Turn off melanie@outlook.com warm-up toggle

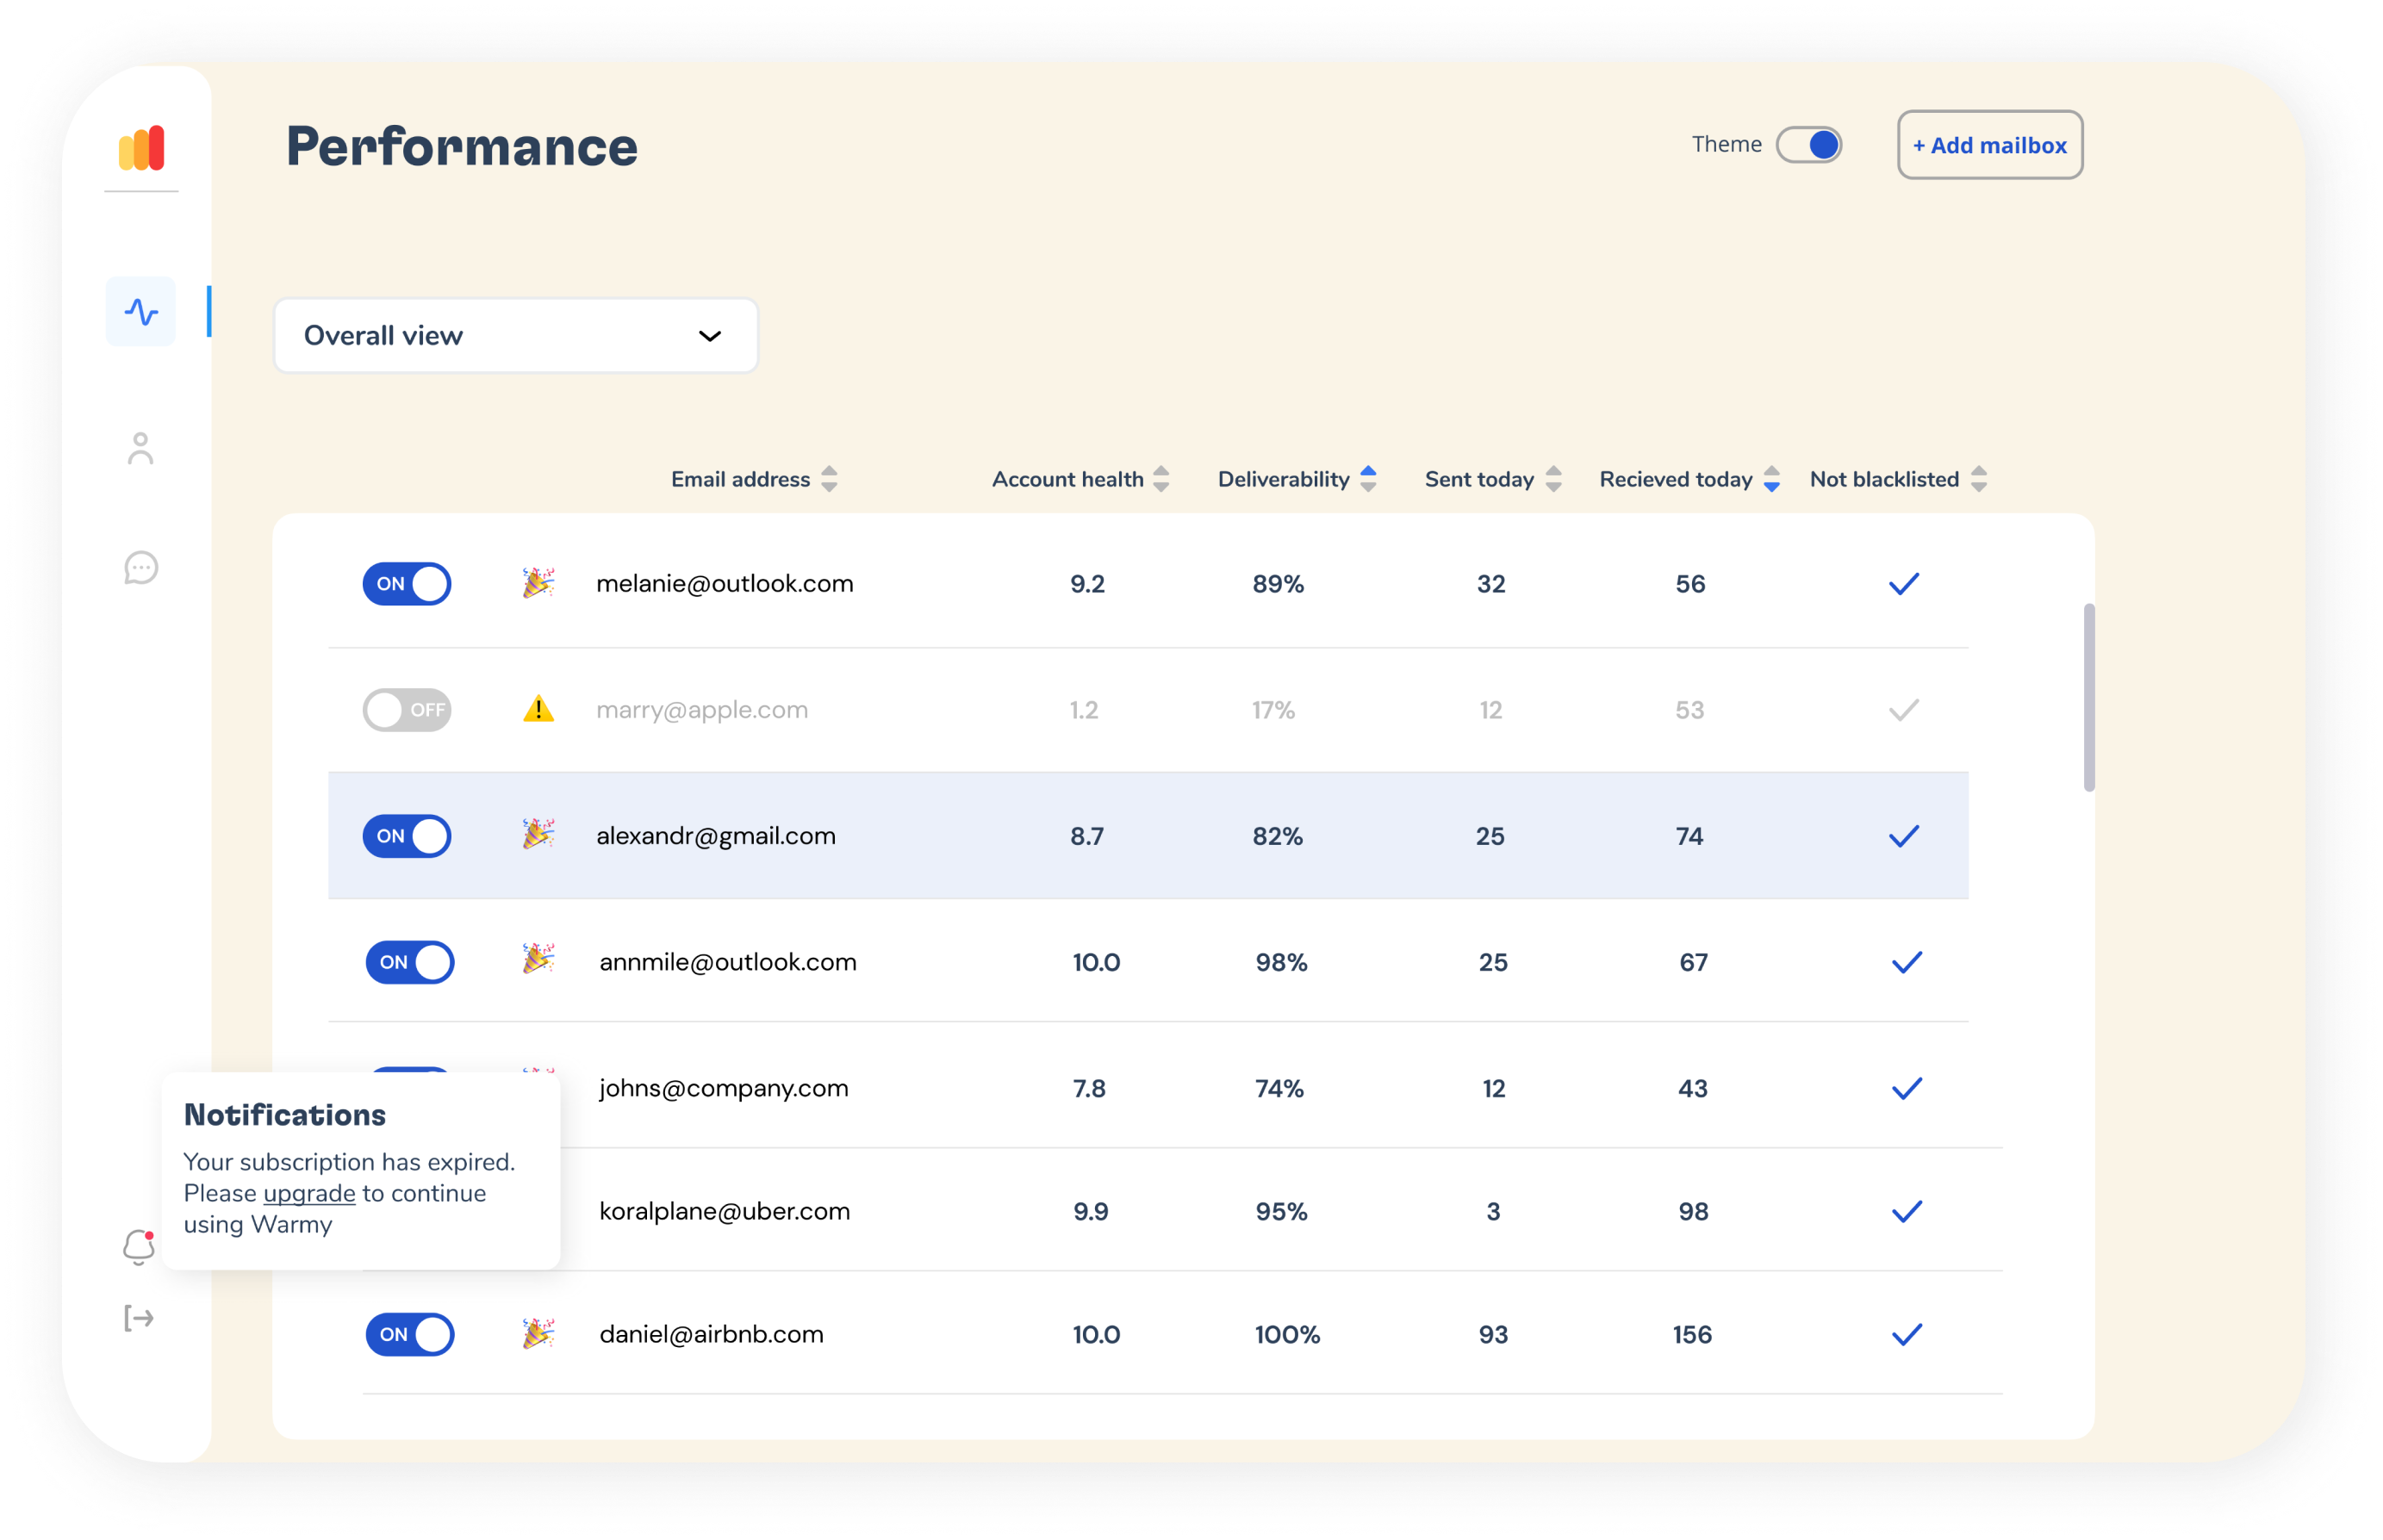407,584
